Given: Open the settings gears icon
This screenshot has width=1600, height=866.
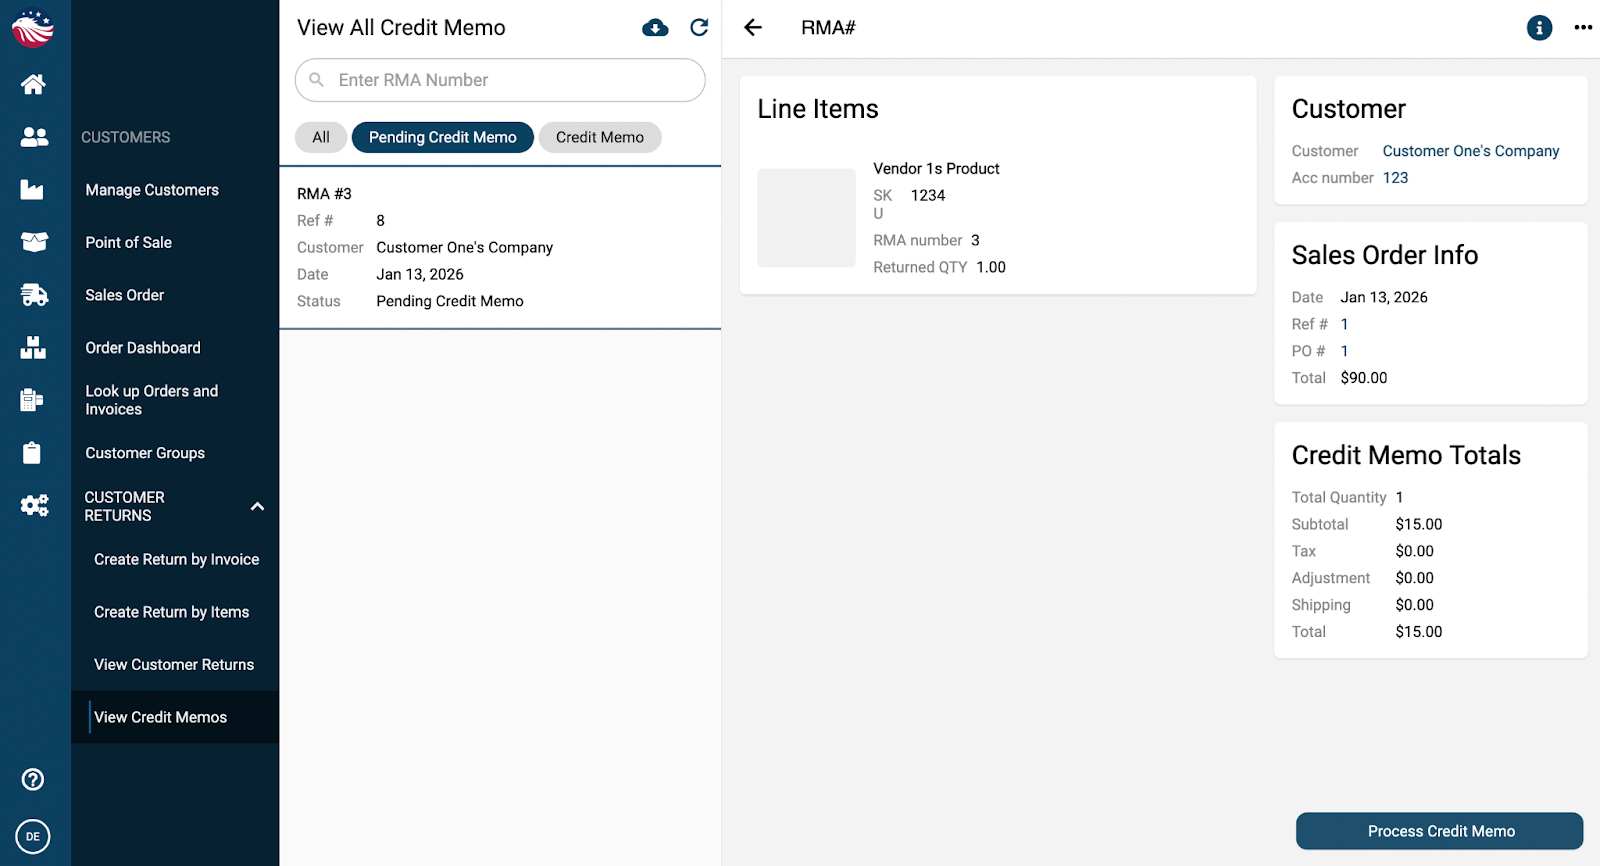Looking at the screenshot, I should coord(34,506).
